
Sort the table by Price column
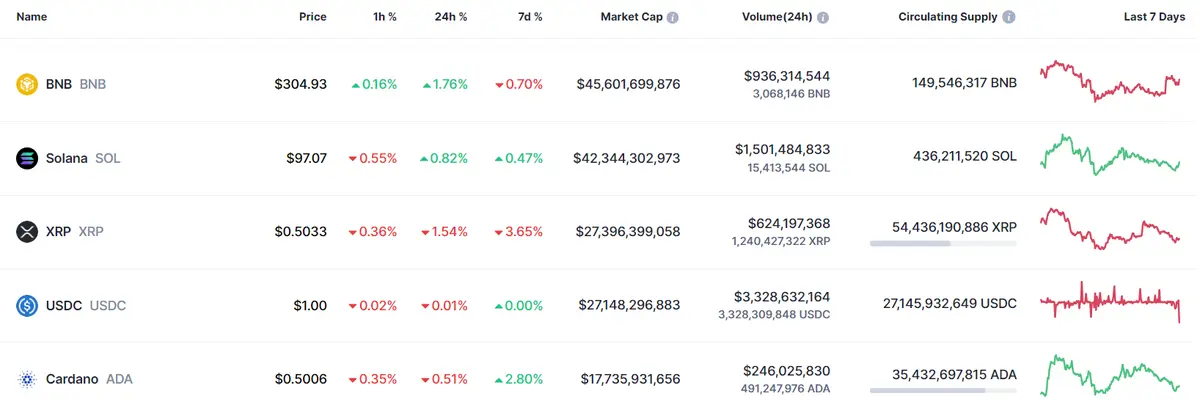click(x=312, y=17)
